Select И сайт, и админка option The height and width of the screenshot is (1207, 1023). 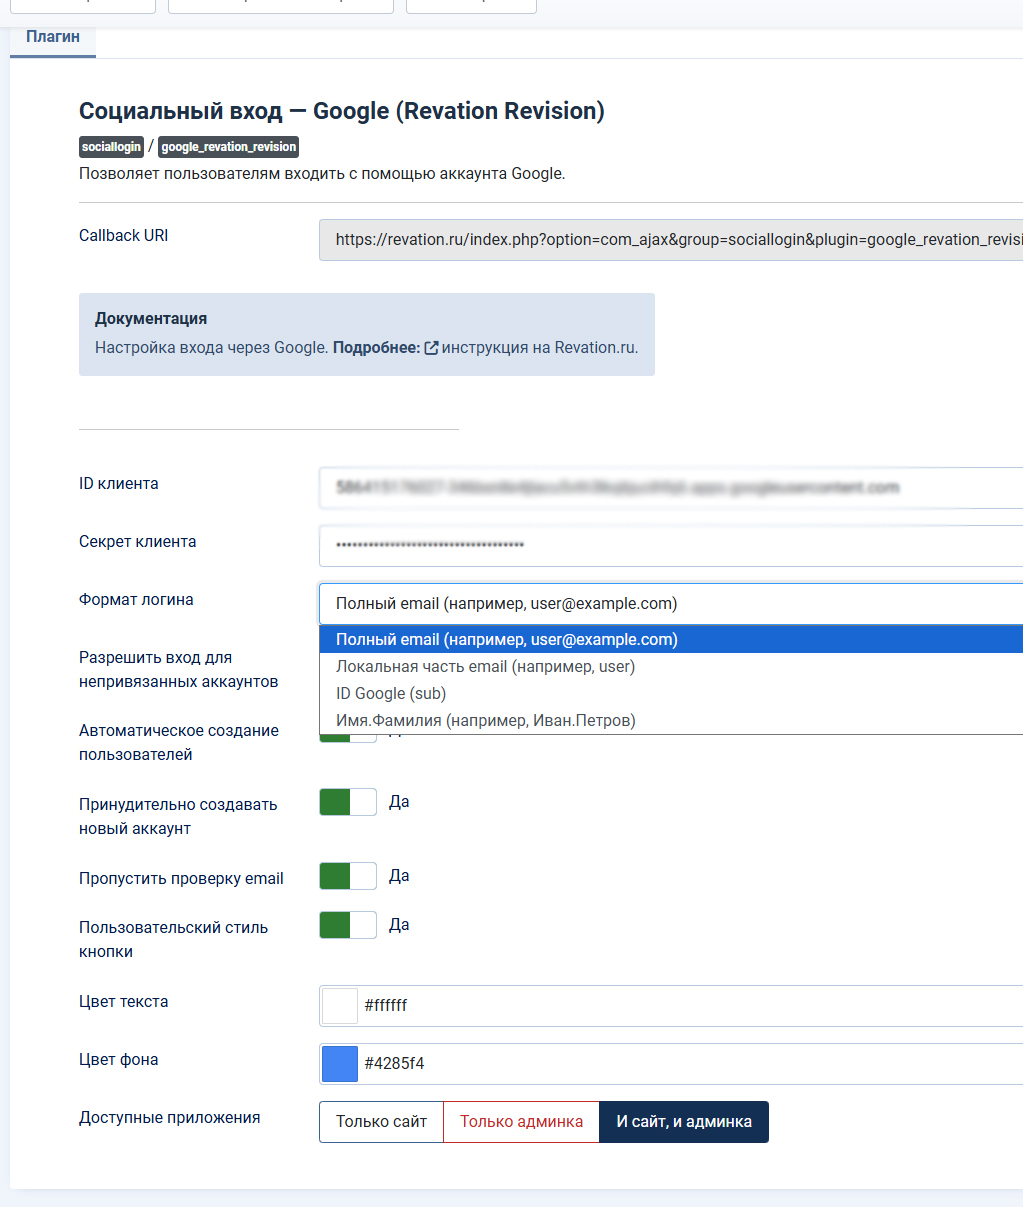tap(684, 1122)
